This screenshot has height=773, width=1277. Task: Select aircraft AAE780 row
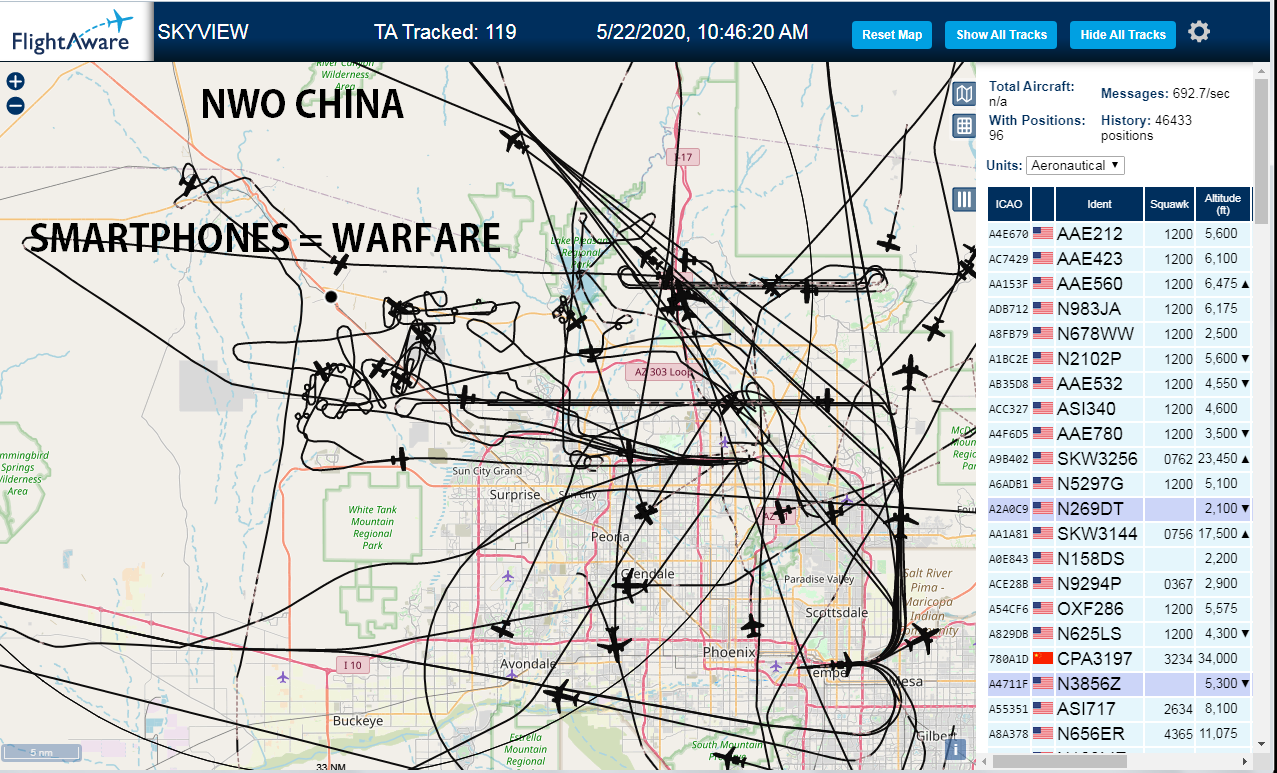click(1120, 434)
